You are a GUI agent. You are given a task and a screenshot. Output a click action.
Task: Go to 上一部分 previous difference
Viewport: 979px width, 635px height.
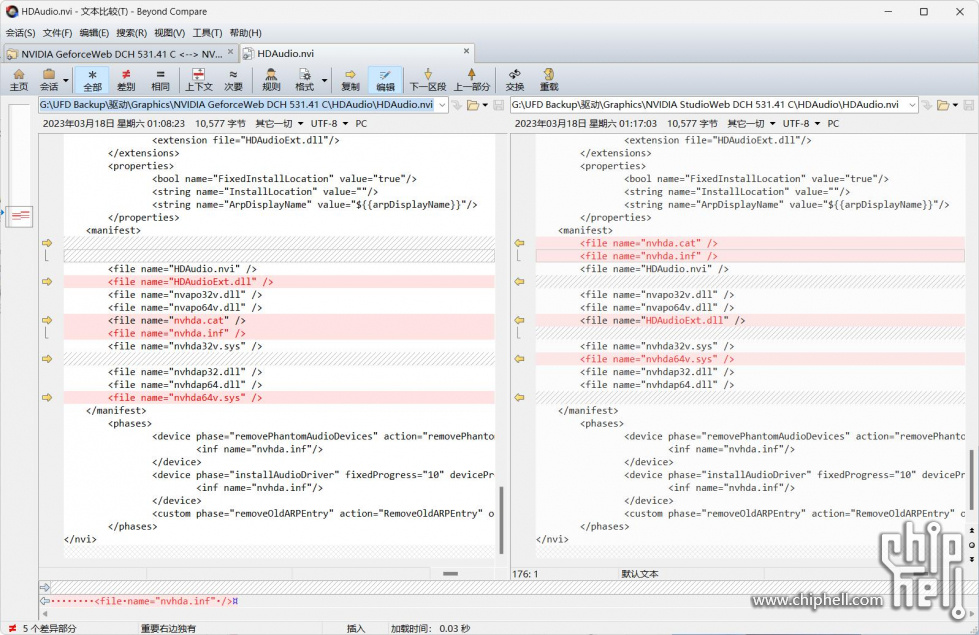[x=471, y=80]
